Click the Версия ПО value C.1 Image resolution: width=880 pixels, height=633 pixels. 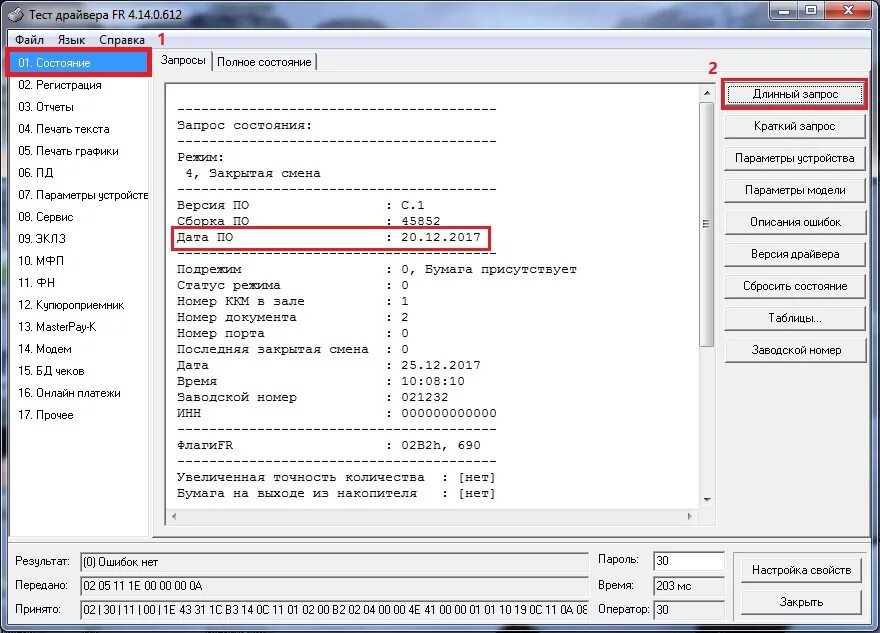click(412, 205)
